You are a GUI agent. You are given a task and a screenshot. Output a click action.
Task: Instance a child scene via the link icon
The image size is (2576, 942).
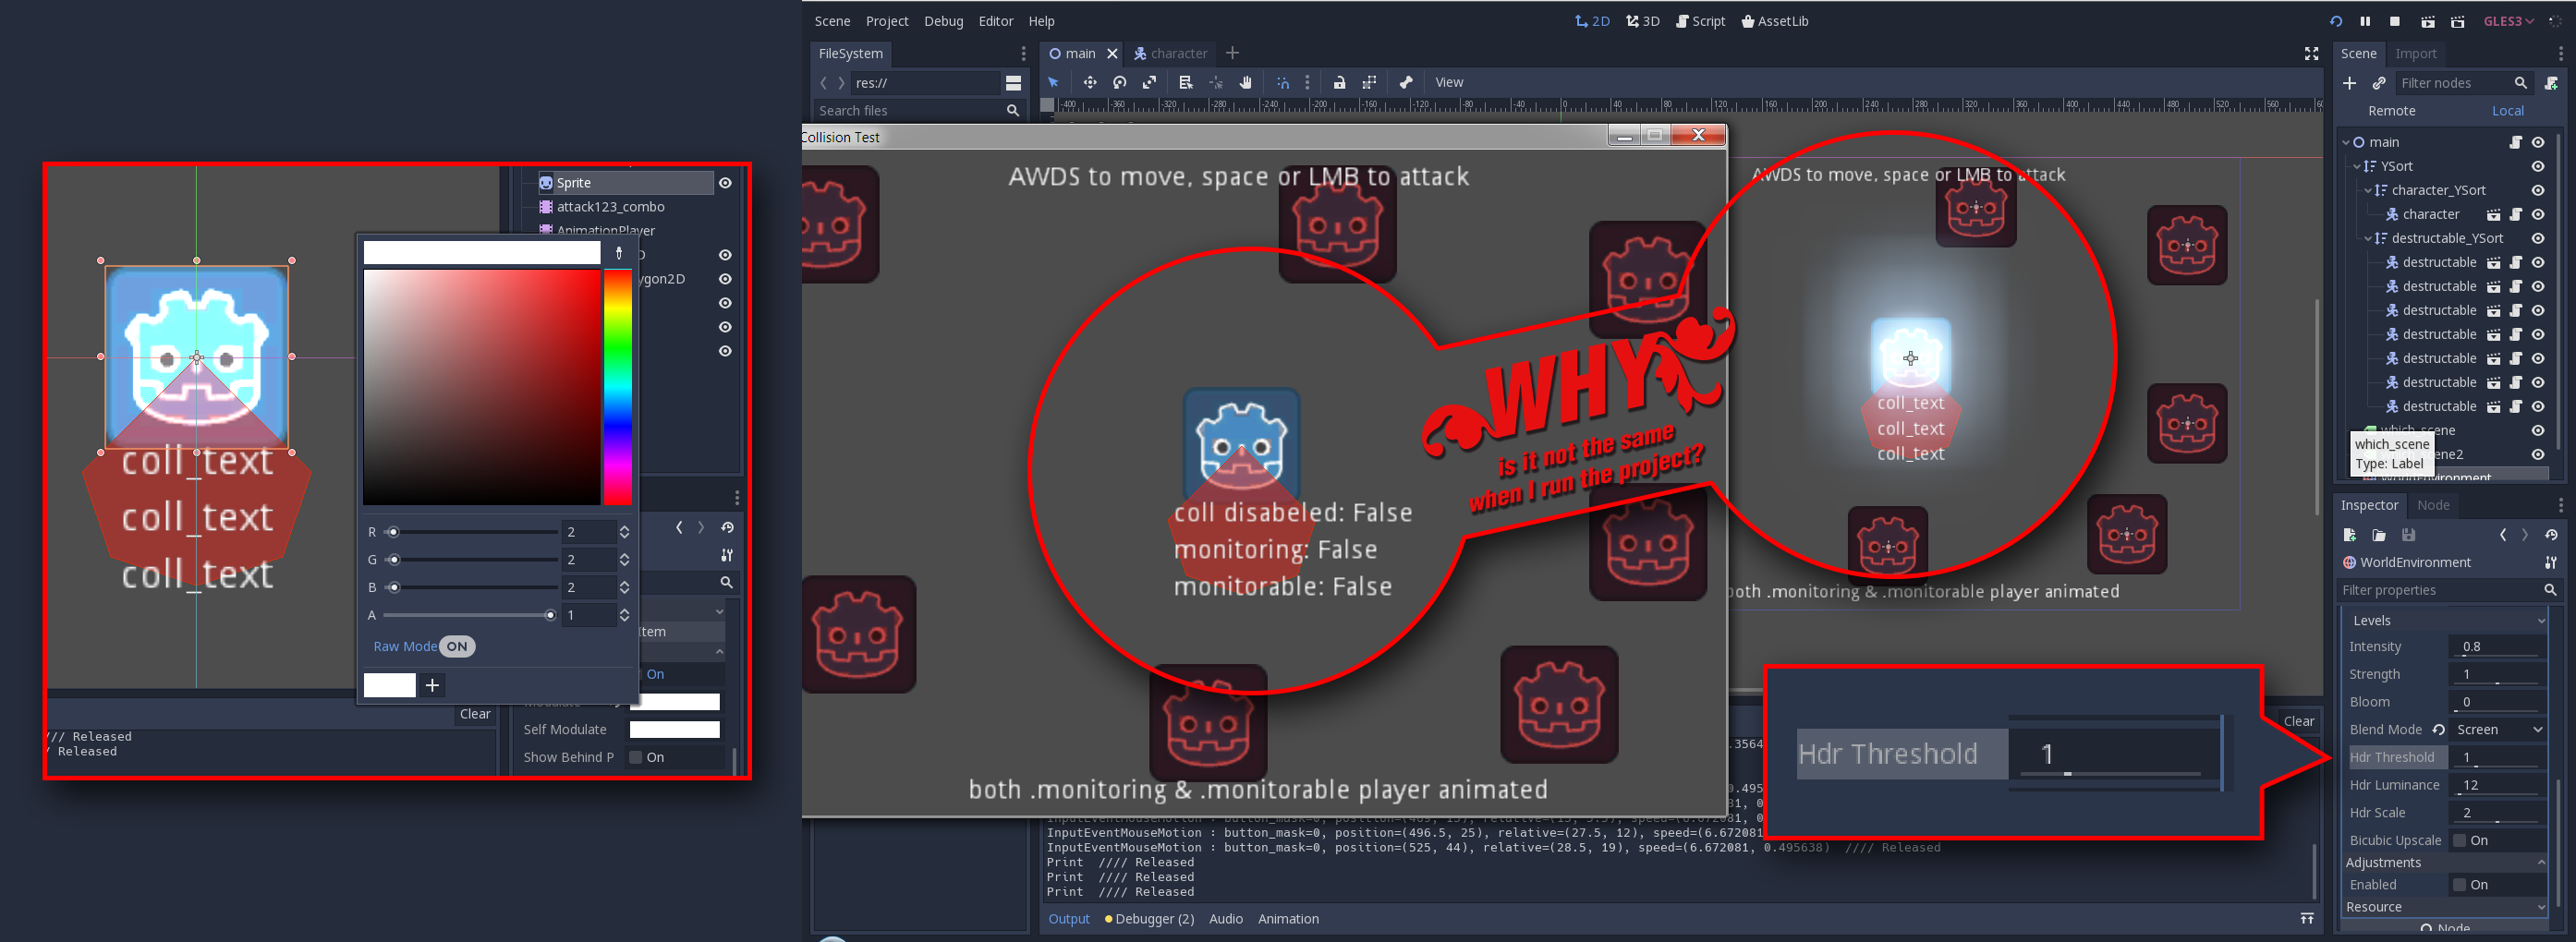point(2381,83)
